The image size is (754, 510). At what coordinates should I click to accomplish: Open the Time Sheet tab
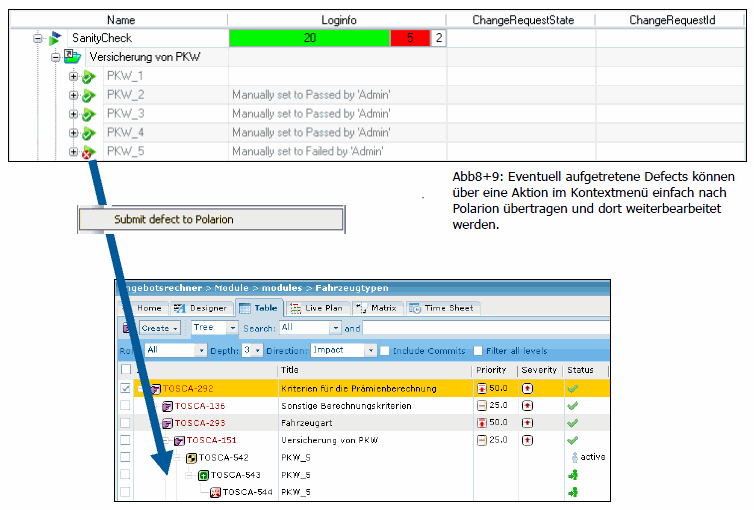click(x=443, y=308)
